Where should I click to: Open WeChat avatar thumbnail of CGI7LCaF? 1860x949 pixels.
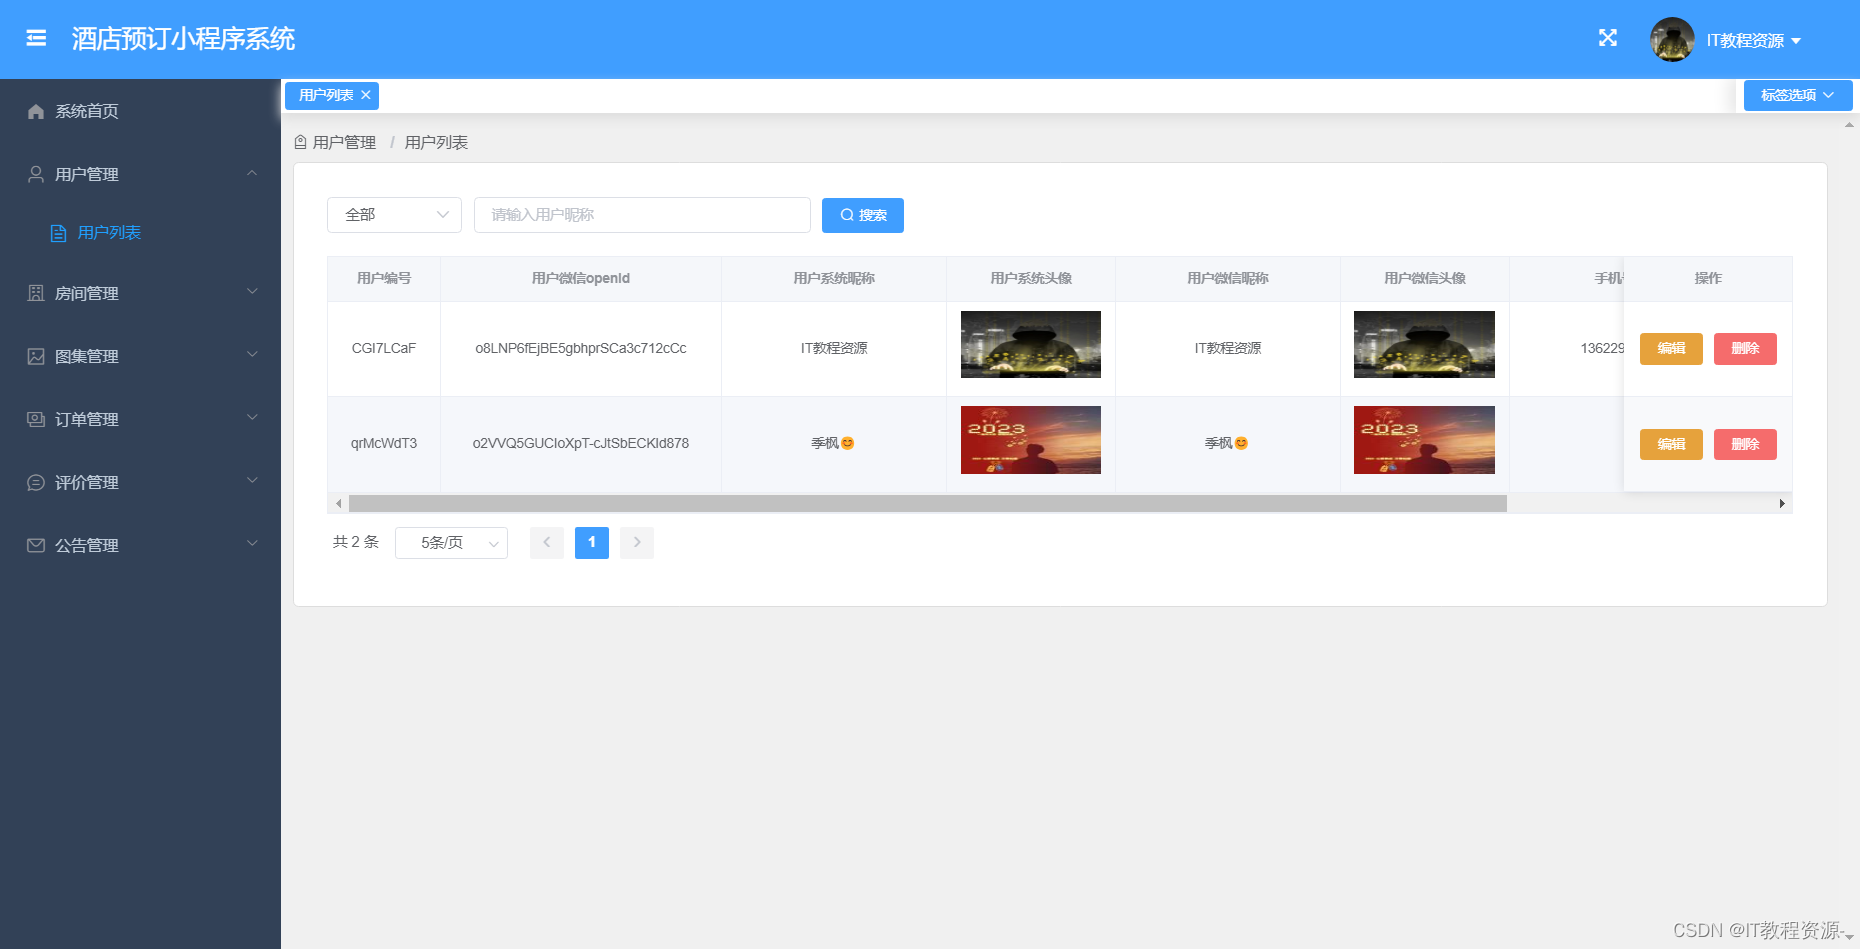pyautogui.click(x=1424, y=344)
